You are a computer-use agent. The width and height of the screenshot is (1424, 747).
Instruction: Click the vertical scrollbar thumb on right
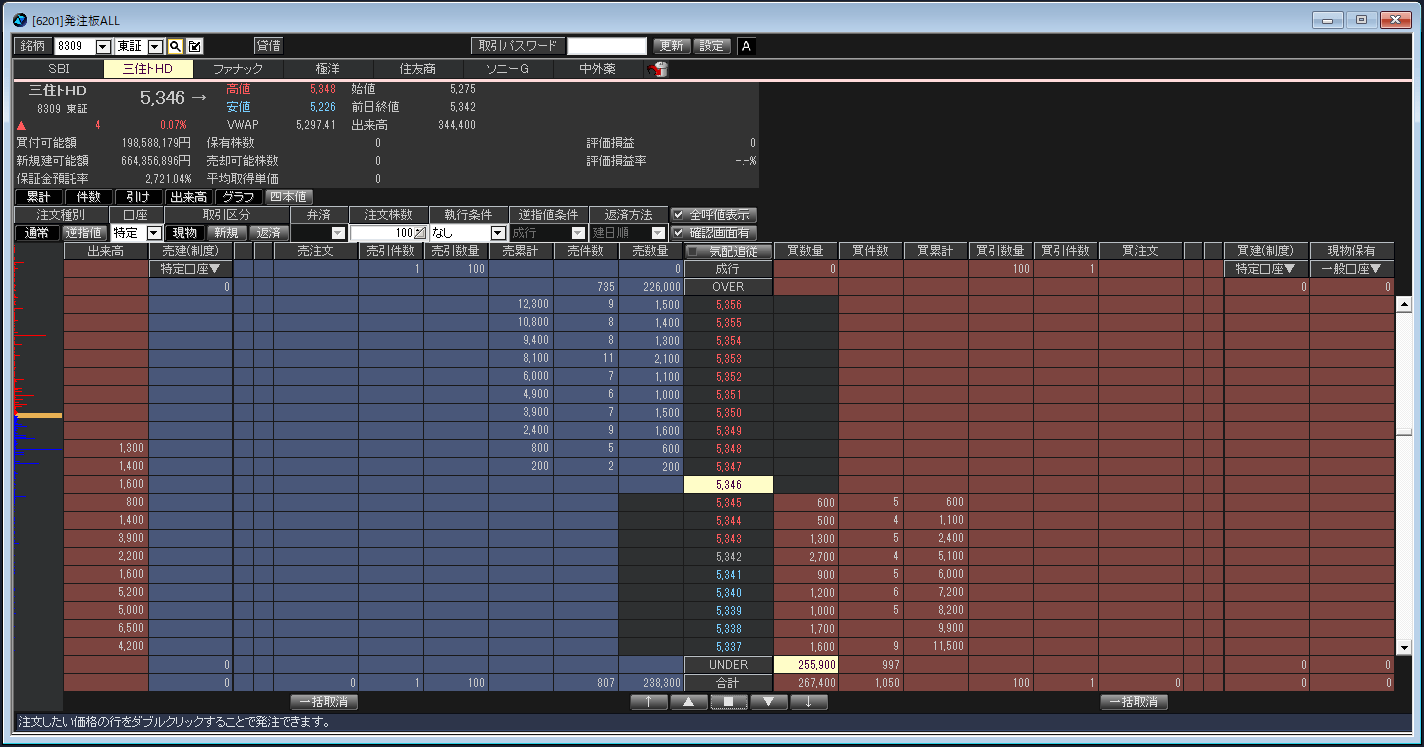tap(1404, 432)
